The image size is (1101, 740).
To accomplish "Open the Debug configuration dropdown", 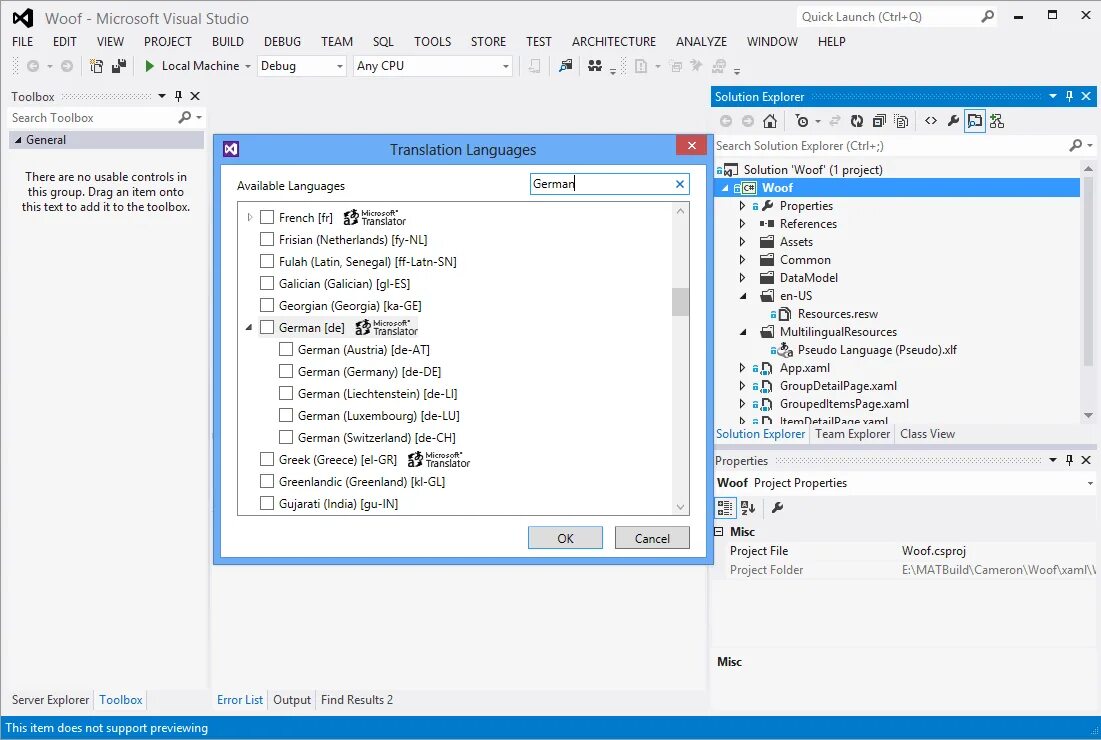I will coord(340,66).
